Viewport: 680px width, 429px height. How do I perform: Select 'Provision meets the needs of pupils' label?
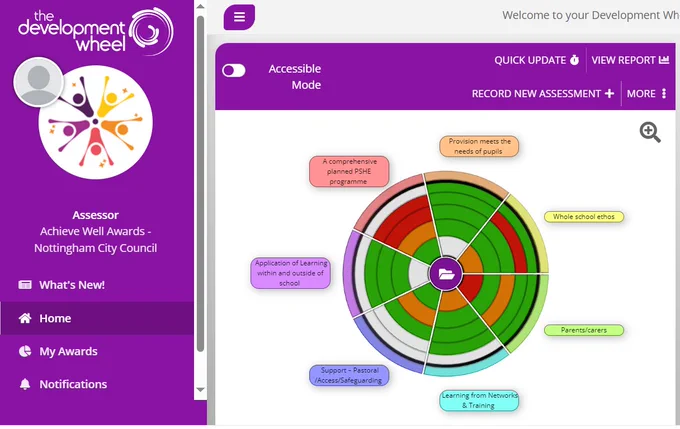point(479,146)
